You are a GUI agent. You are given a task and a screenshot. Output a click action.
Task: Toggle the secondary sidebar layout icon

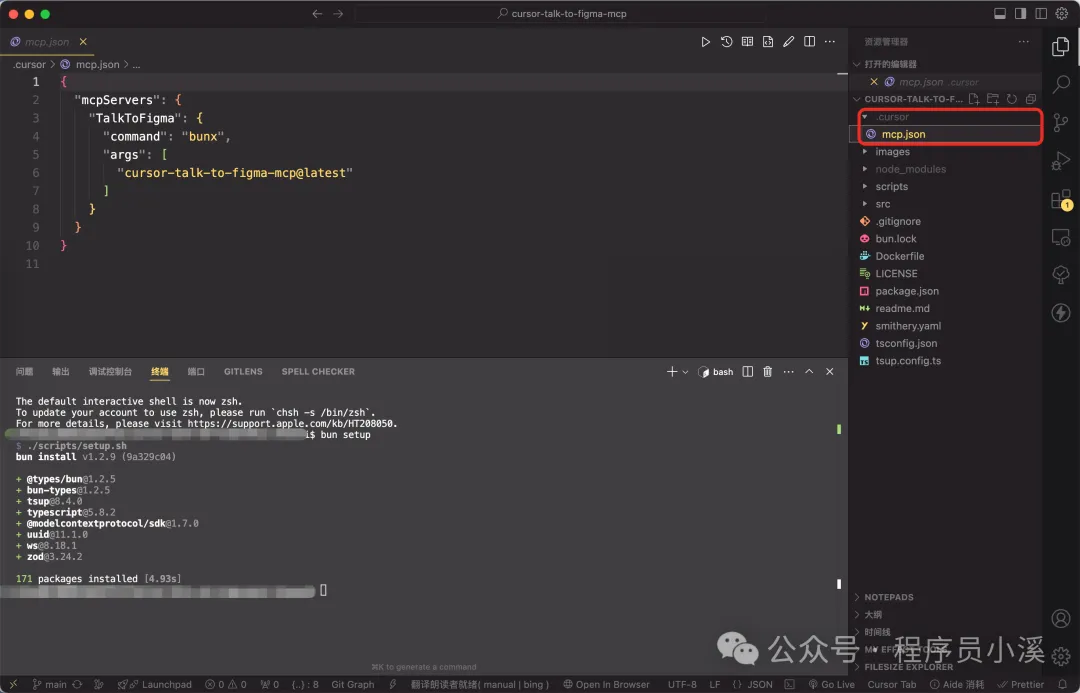click(1041, 13)
